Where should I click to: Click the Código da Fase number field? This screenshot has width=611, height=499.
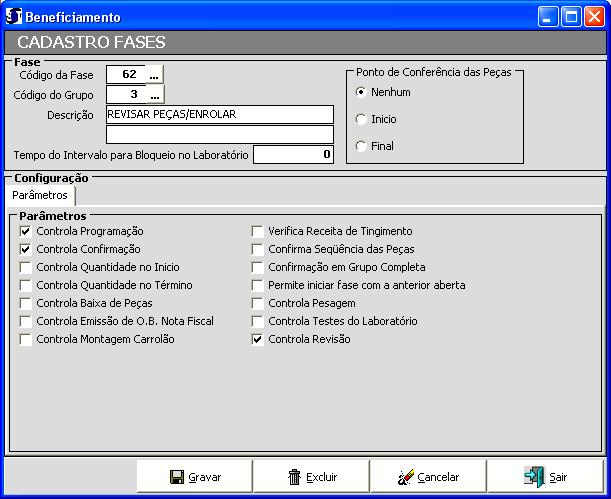(125, 74)
